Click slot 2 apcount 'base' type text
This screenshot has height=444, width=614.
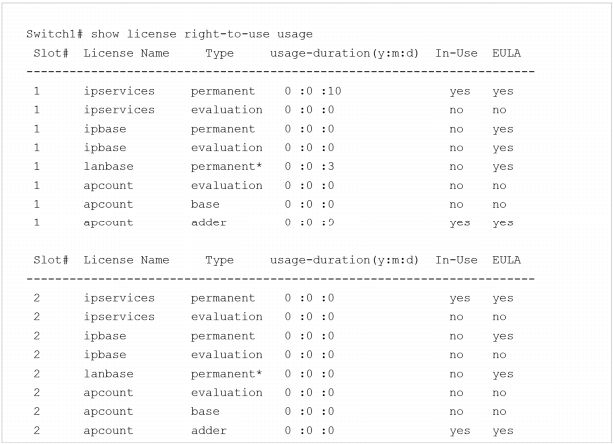205,411
